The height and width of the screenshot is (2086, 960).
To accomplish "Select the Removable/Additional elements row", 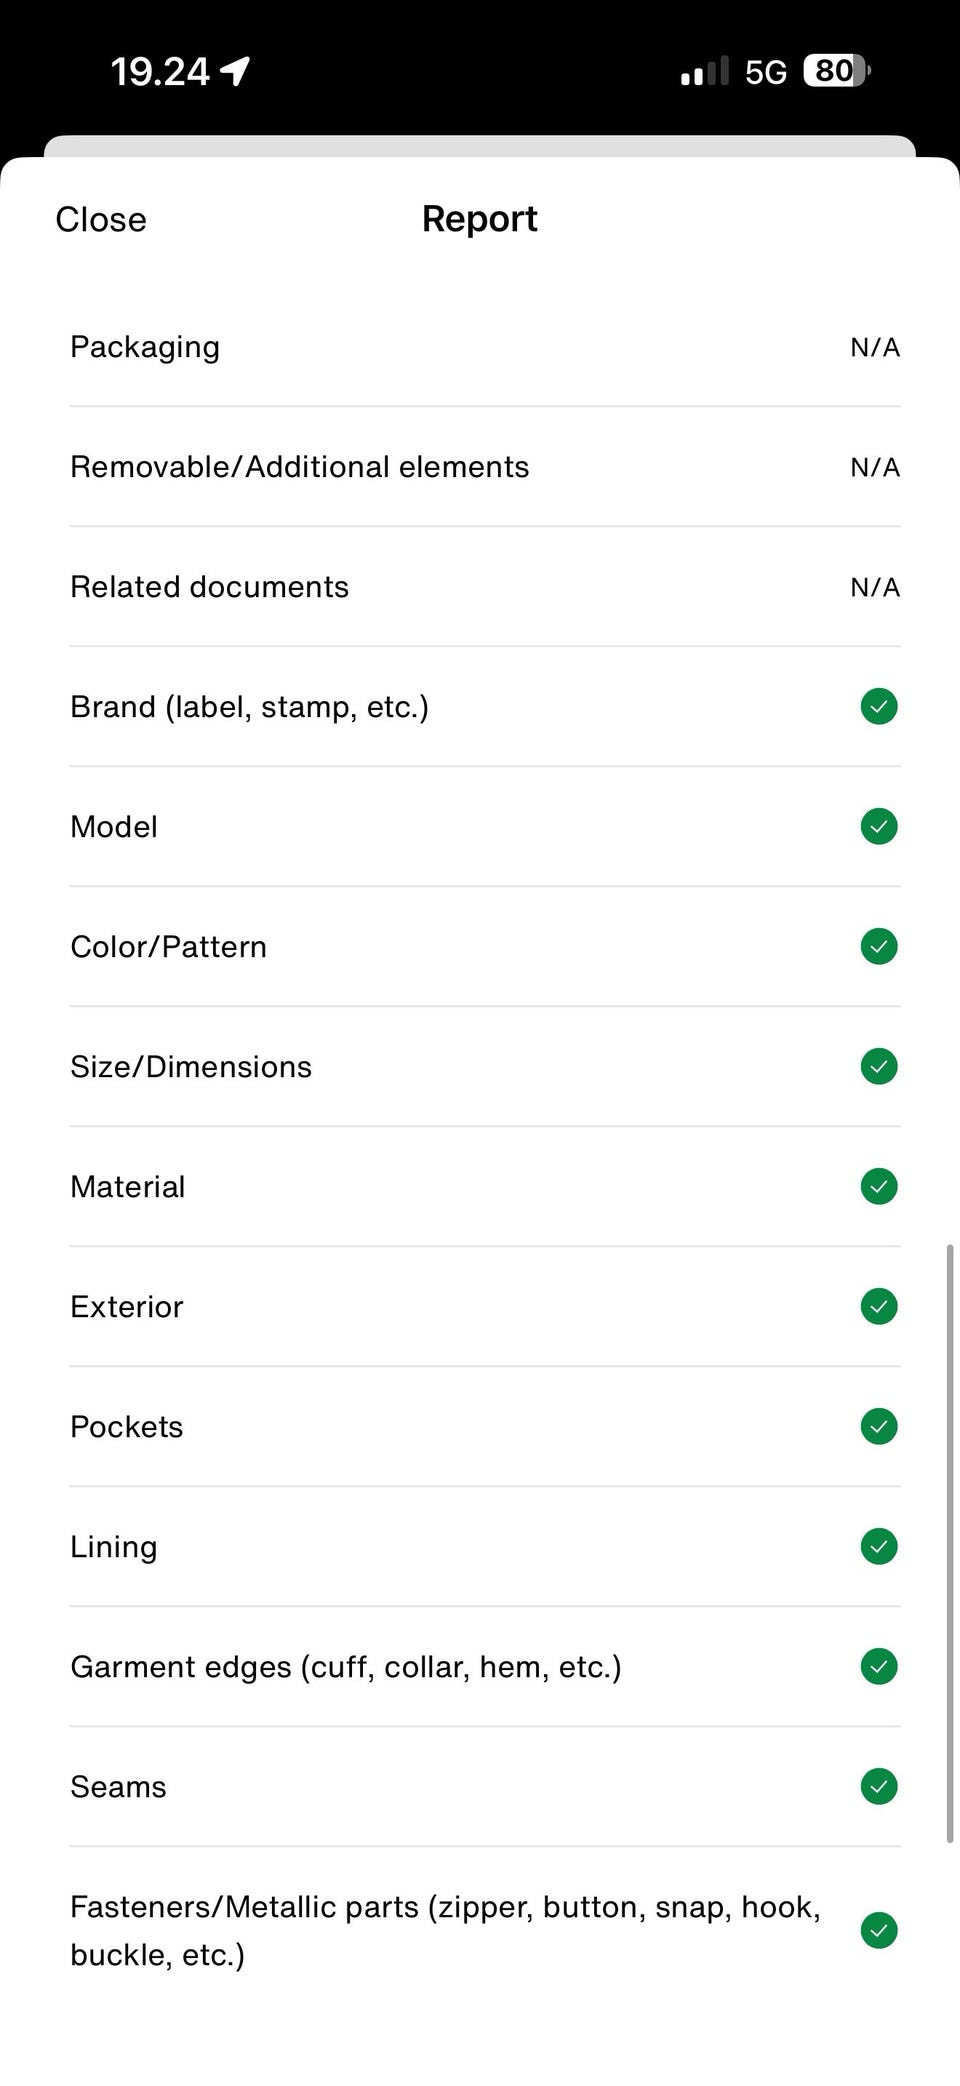I will click(x=300, y=467).
